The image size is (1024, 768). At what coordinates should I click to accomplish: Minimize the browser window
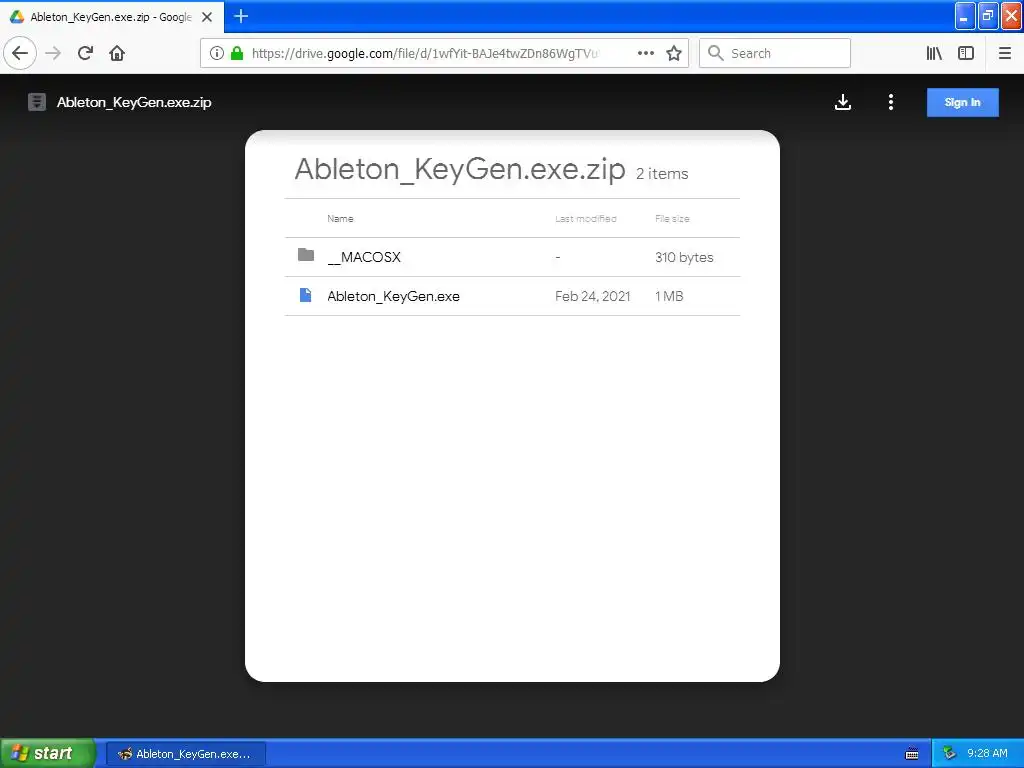tap(965, 16)
